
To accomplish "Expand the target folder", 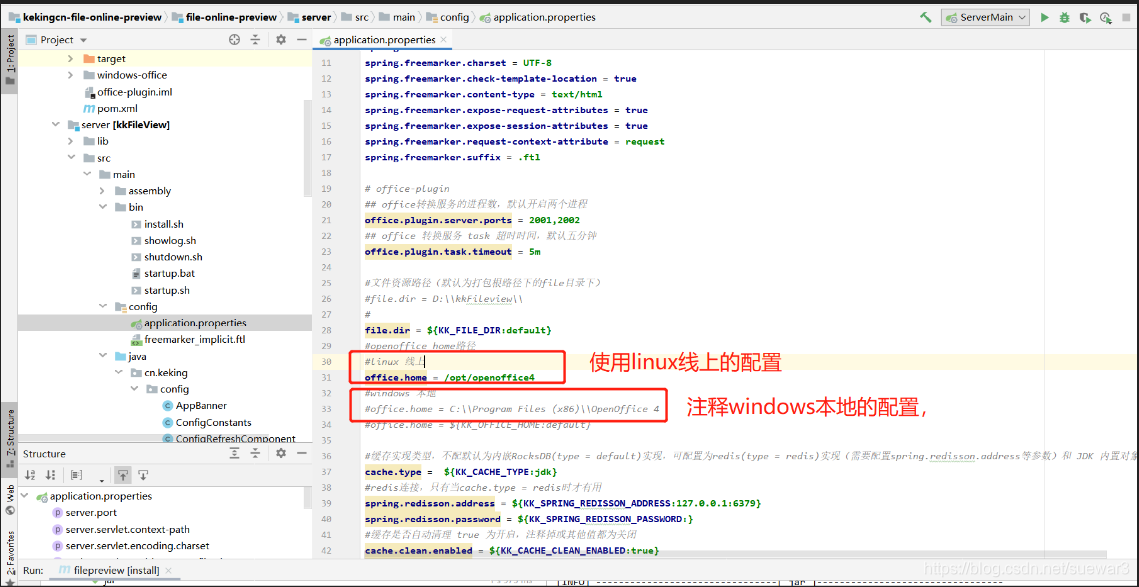I will click(x=70, y=58).
